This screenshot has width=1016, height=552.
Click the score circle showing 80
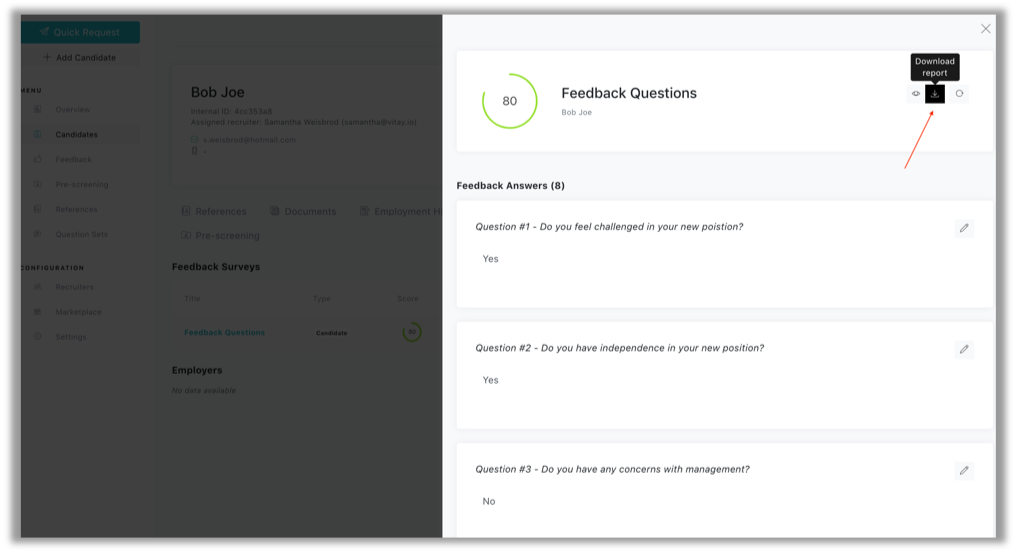click(510, 101)
